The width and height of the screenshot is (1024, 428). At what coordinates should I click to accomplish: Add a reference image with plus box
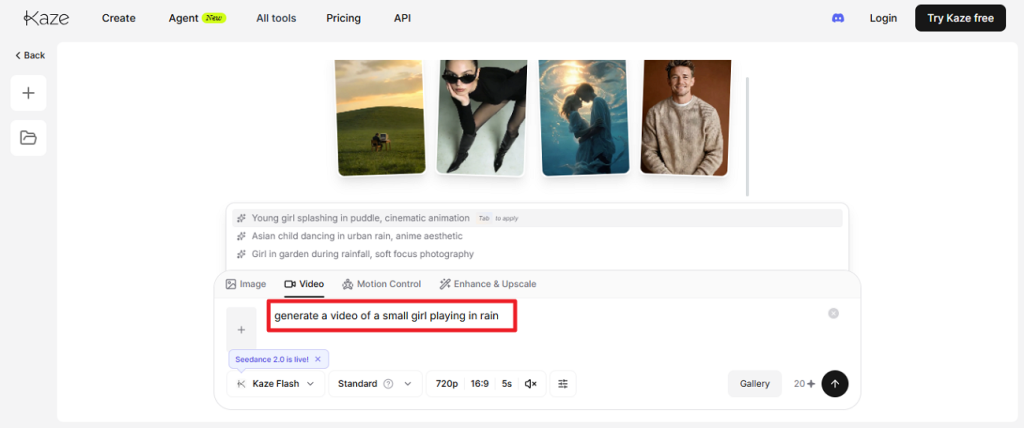click(241, 329)
